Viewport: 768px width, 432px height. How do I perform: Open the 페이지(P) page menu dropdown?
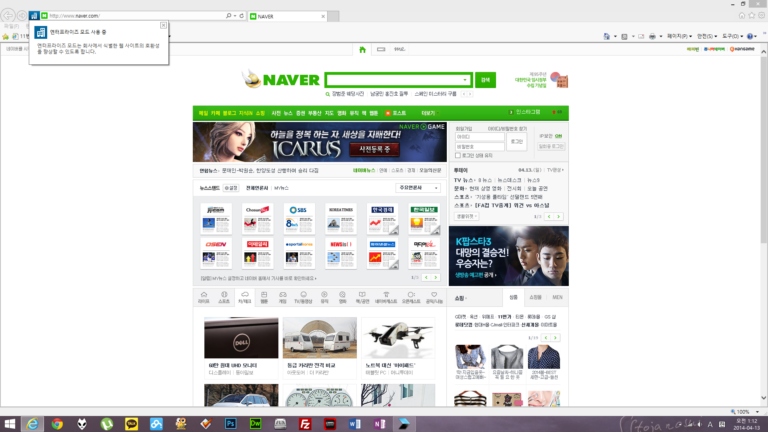coord(679,36)
